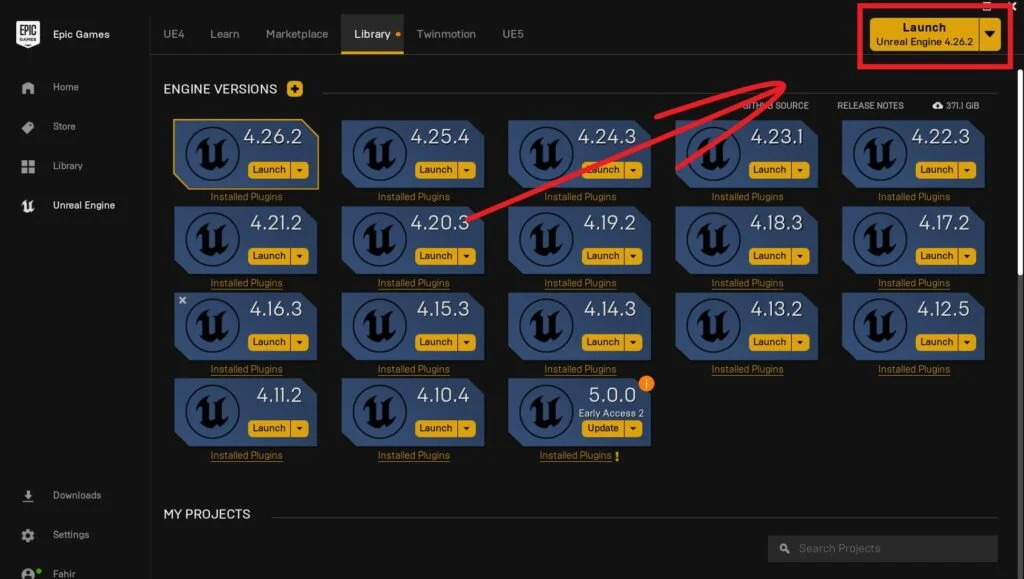1024x579 pixels.
Task: Open the dropdown arrow for engine 4.19.2
Action: pos(633,256)
